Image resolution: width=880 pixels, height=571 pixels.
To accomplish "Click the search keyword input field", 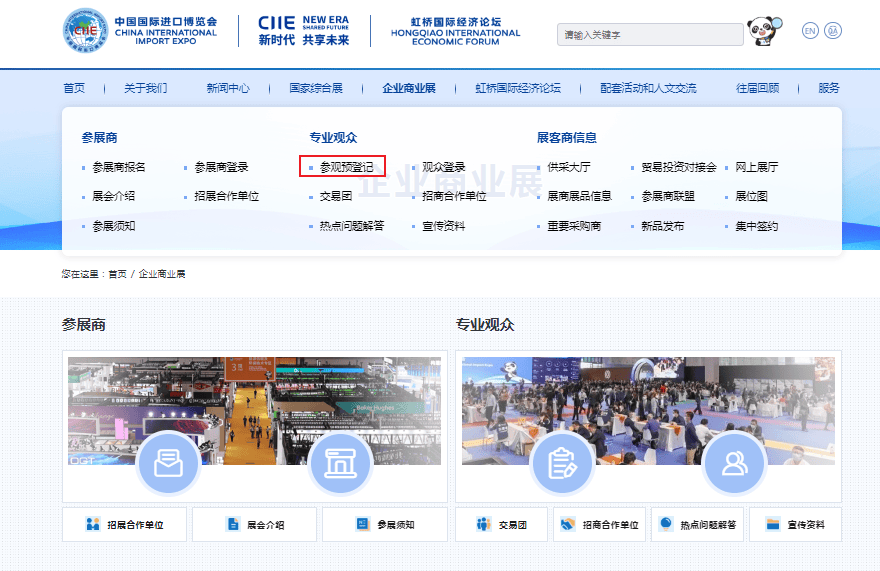I will pos(649,34).
